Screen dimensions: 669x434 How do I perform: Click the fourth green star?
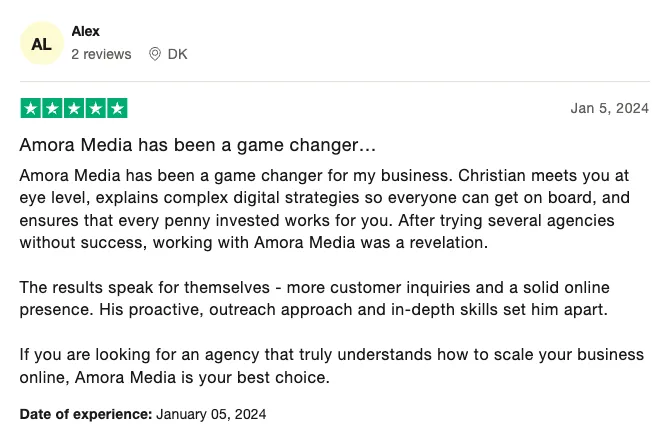tap(96, 108)
